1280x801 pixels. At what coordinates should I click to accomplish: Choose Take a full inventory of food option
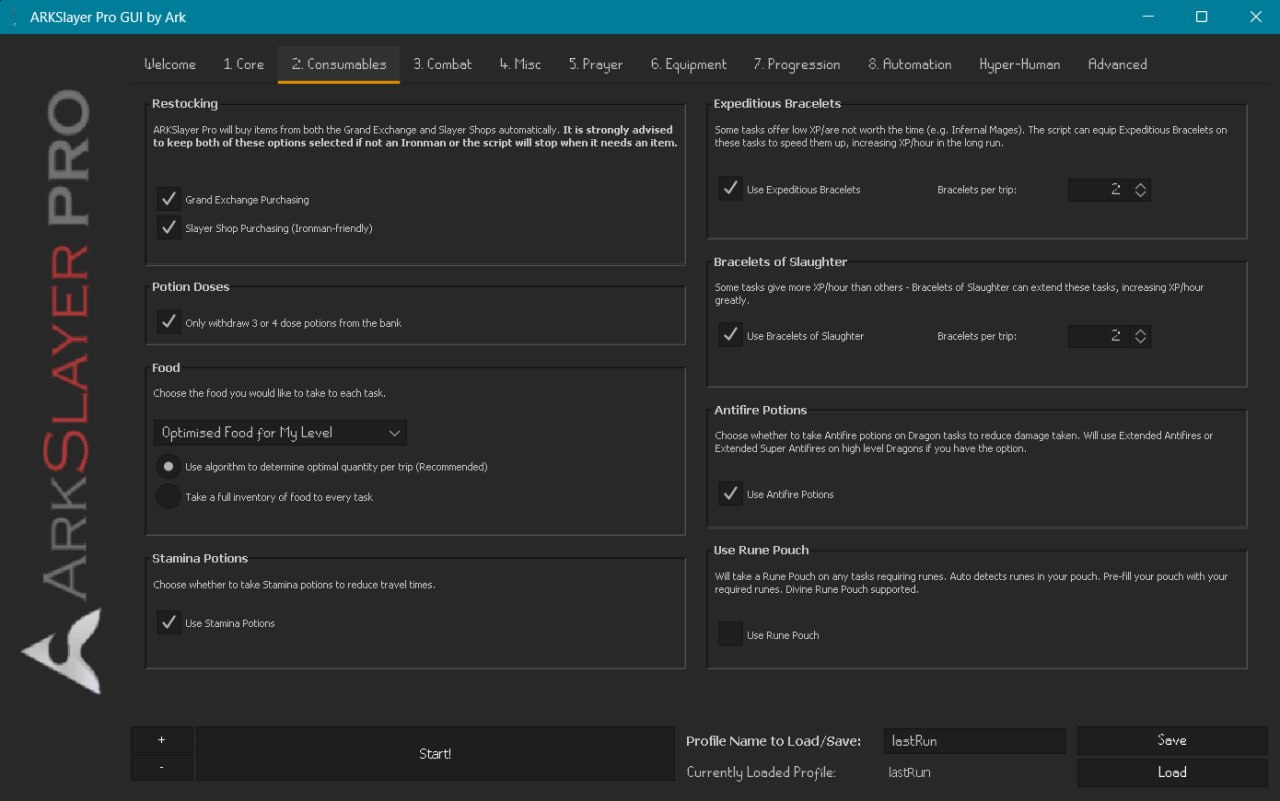tap(168, 496)
